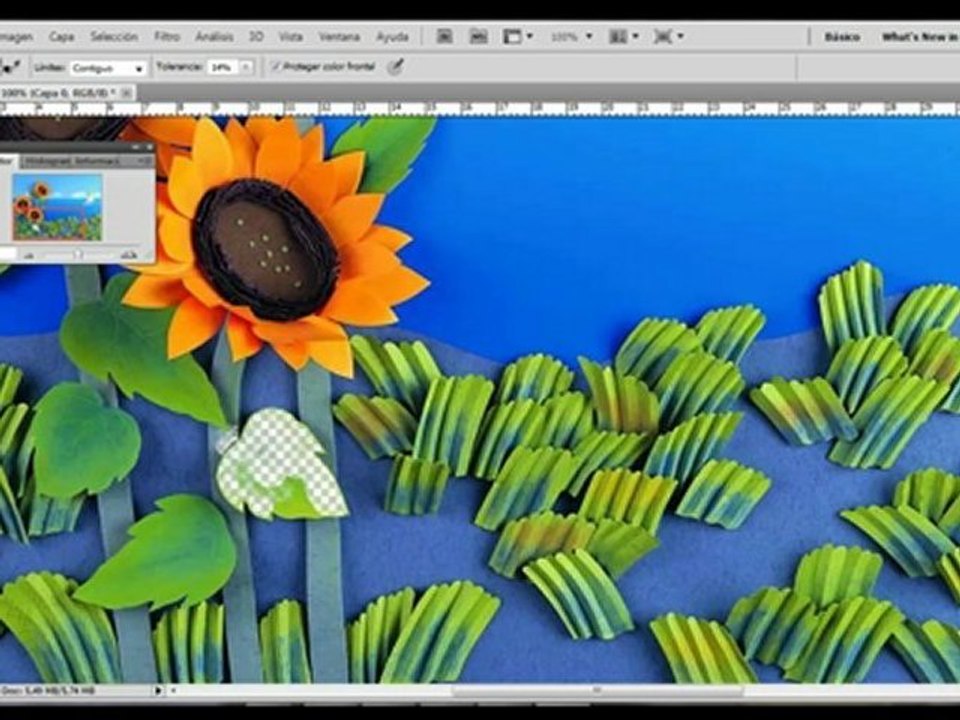Open the 100% zoom level dropdown
Viewport: 960px width, 720px height.
(571, 37)
